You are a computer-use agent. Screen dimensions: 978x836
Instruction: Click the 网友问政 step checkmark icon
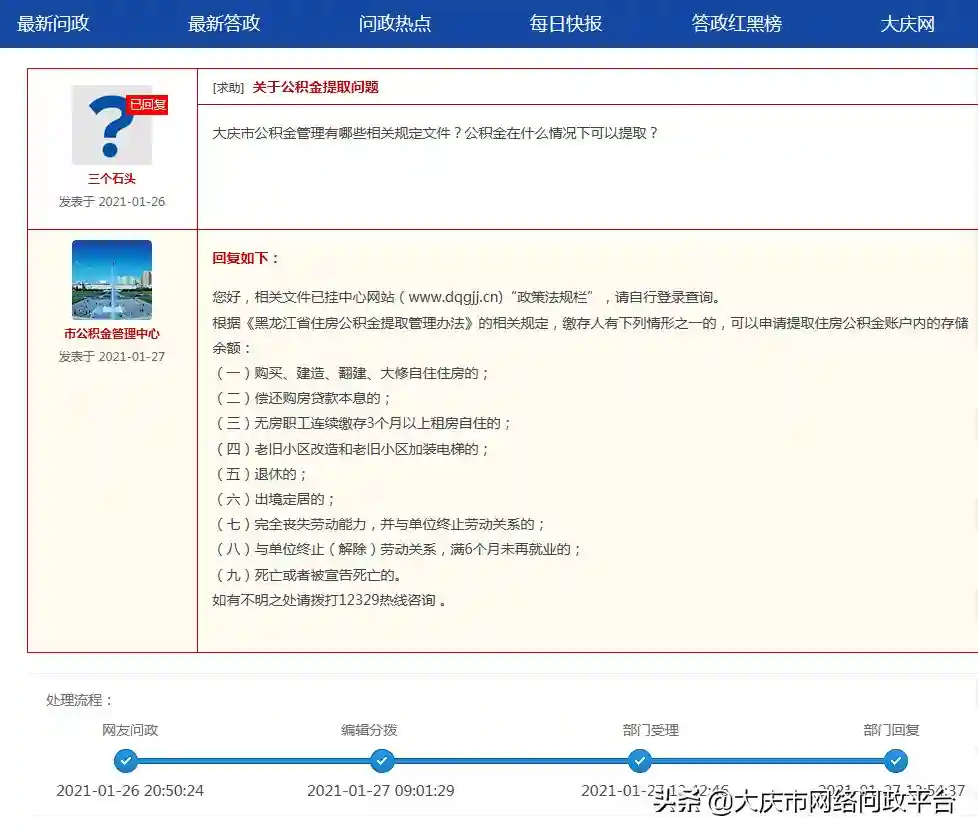pos(125,761)
